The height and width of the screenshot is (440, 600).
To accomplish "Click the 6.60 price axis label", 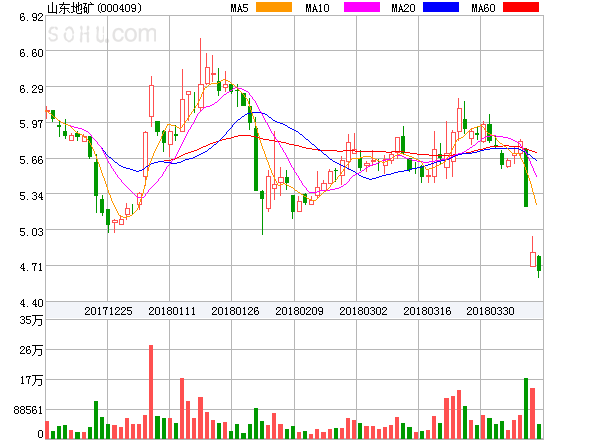I will (x=31, y=53).
